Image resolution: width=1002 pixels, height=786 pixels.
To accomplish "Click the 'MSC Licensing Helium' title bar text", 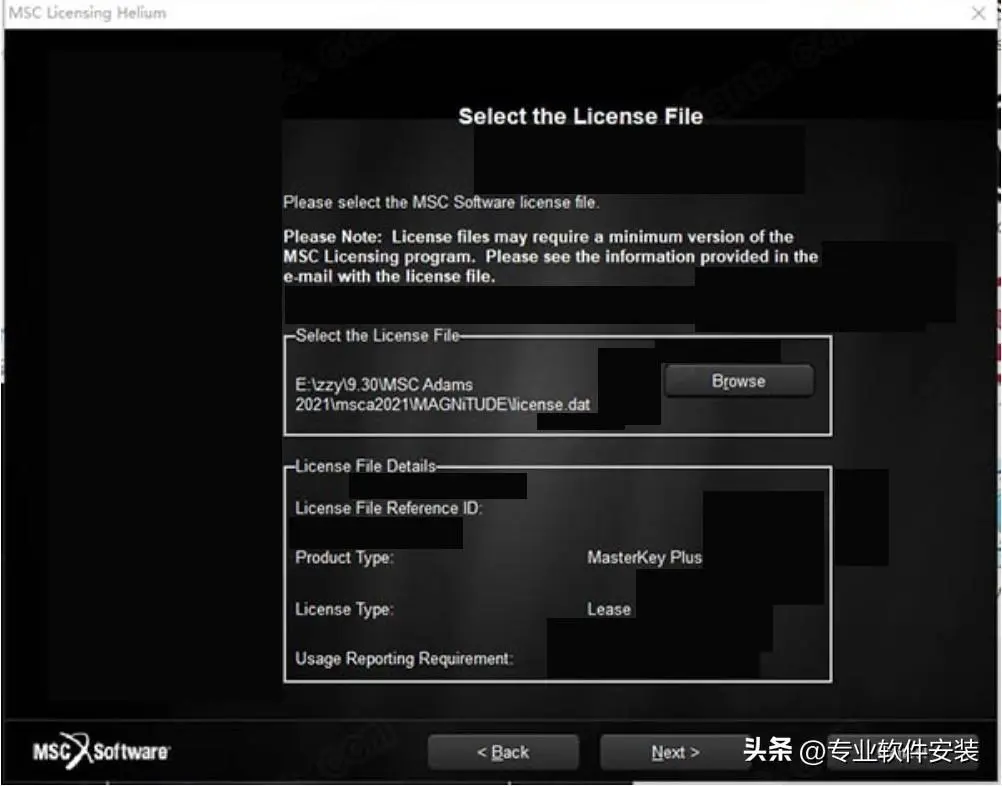I will click(x=88, y=13).
